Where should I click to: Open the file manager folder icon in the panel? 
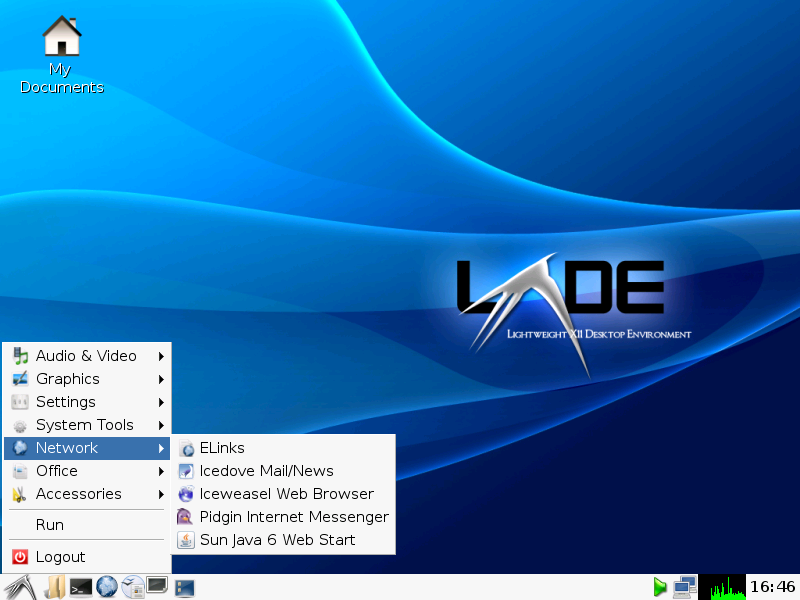coord(55,587)
